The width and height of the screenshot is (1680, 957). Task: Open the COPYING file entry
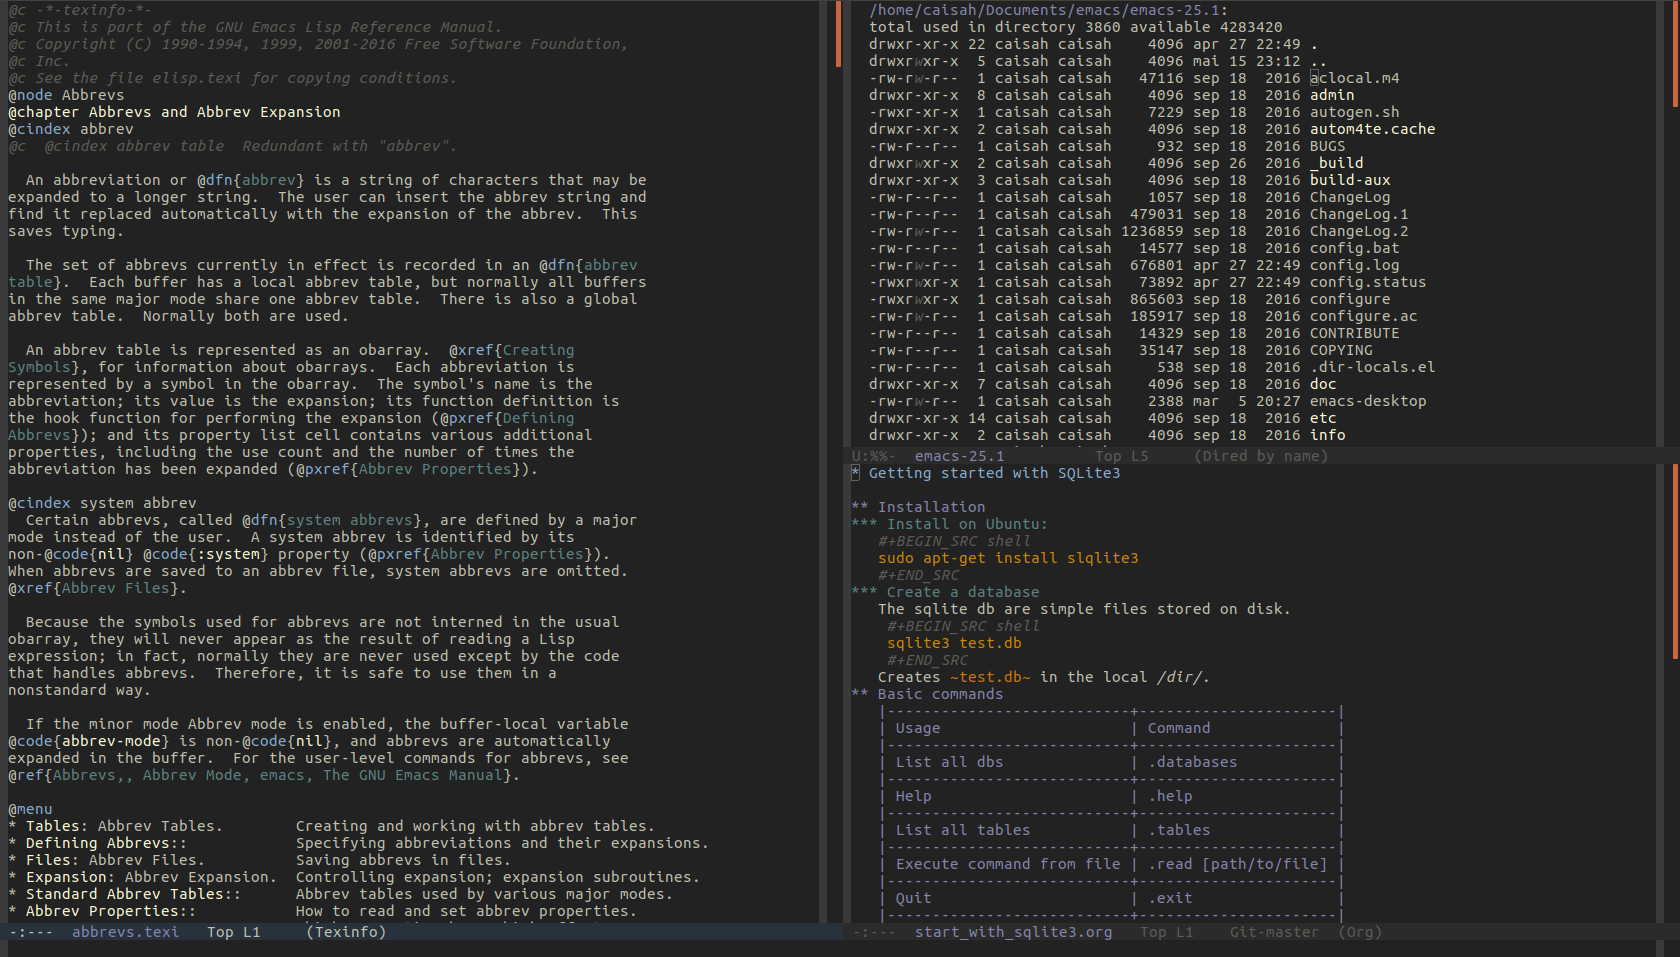pos(1341,350)
